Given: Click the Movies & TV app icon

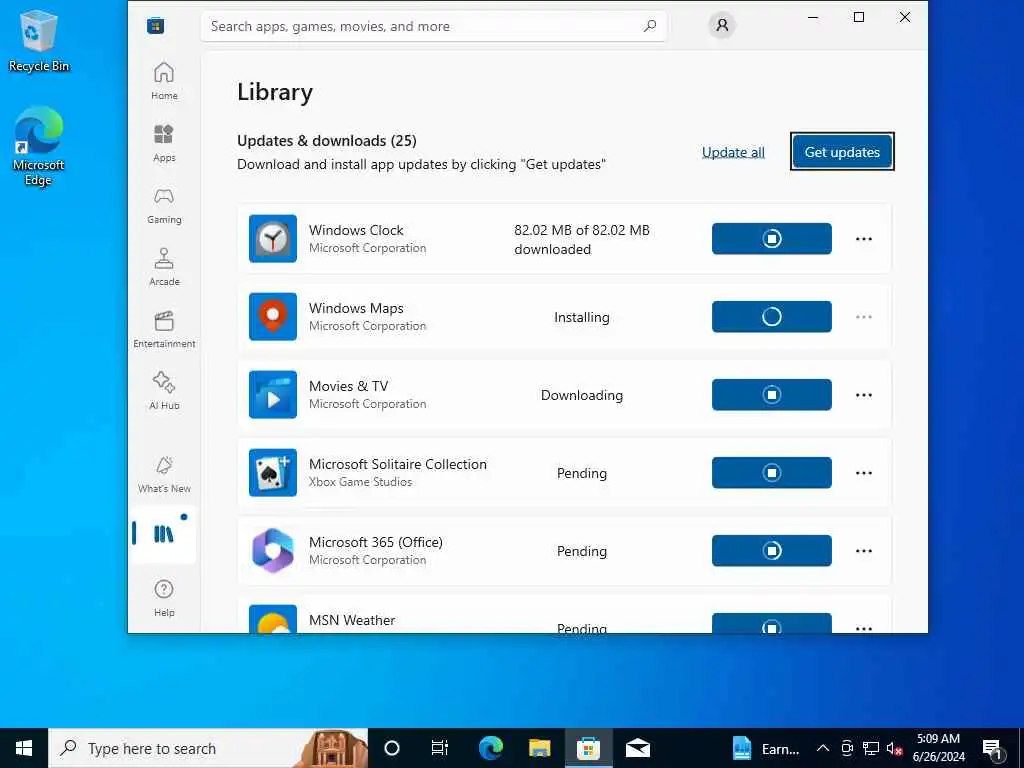Looking at the screenshot, I should [273, 394].
